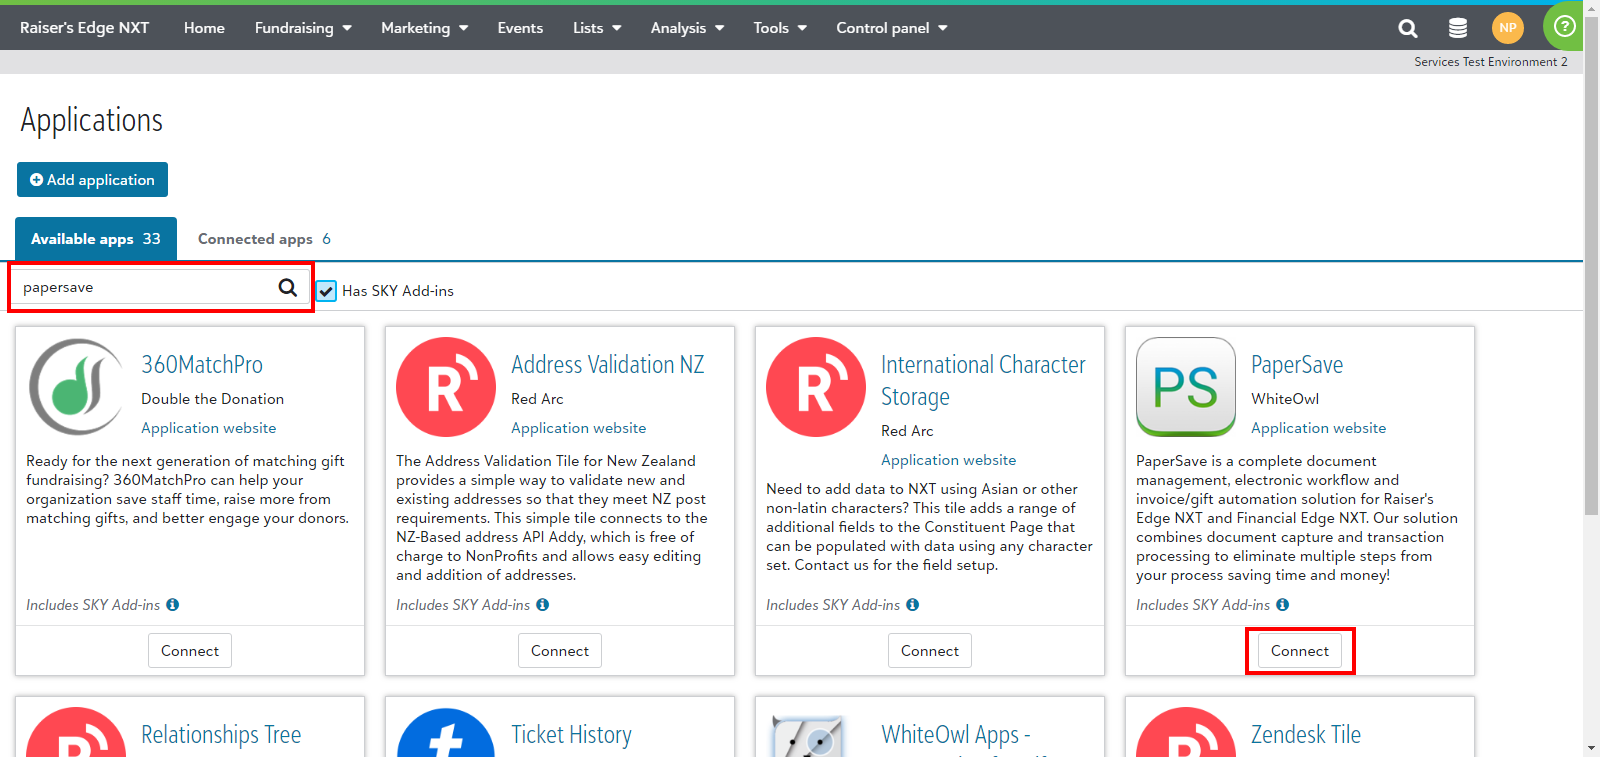Image resolution: width=1600 pixels, height=757 pixels.
Task: Open 360MatchPro Application website link
Action: [208, 428]
